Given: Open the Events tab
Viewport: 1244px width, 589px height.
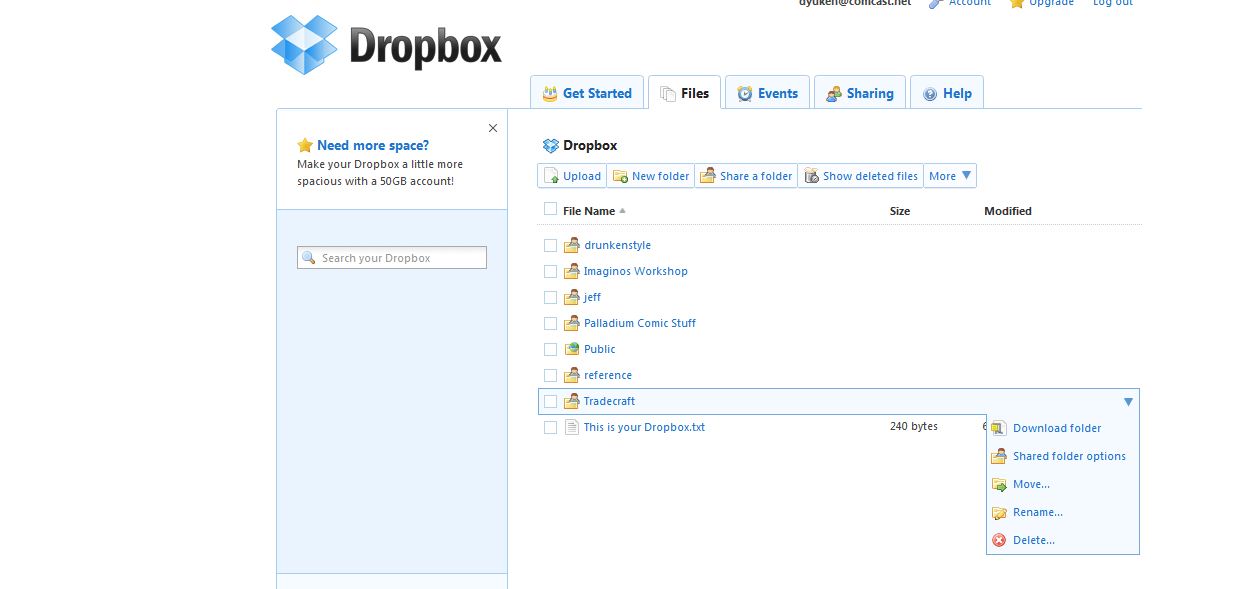Looking at the screenshot, I should coord(767,93).
